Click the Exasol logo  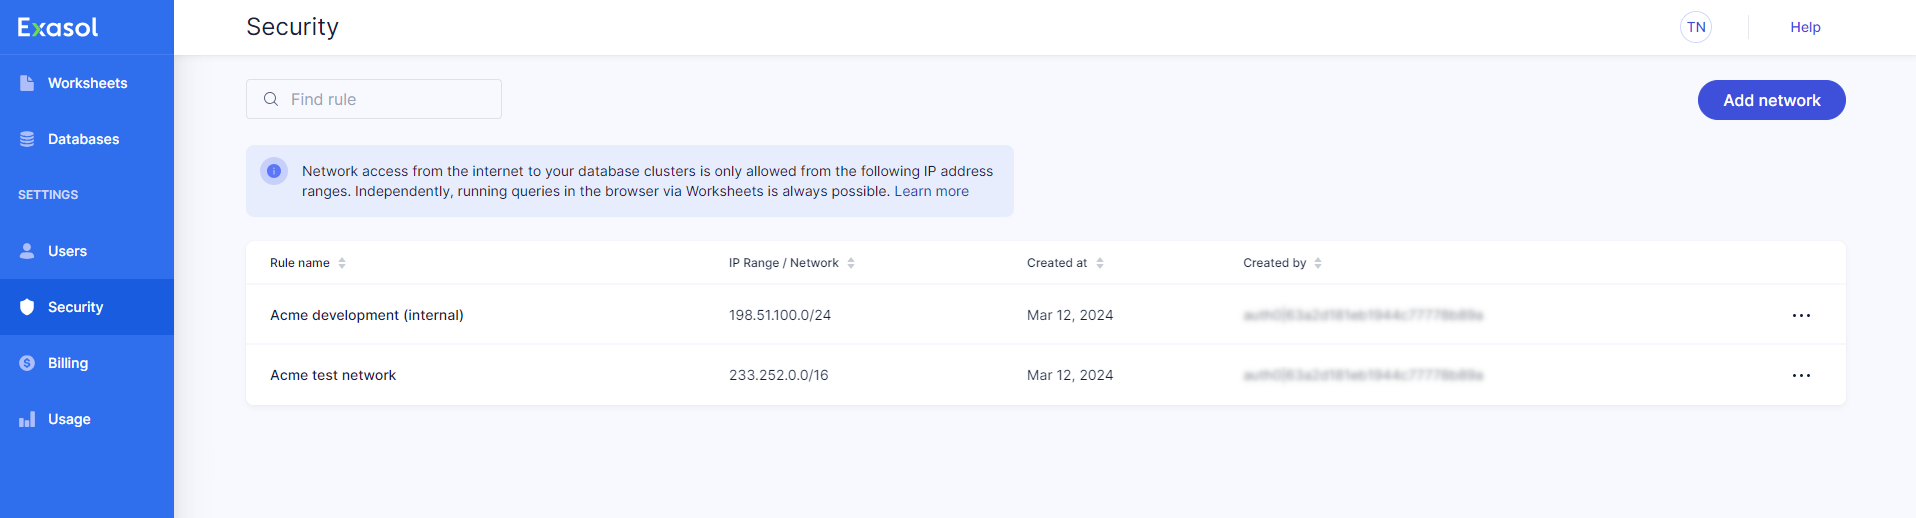[x=58, y=27]
